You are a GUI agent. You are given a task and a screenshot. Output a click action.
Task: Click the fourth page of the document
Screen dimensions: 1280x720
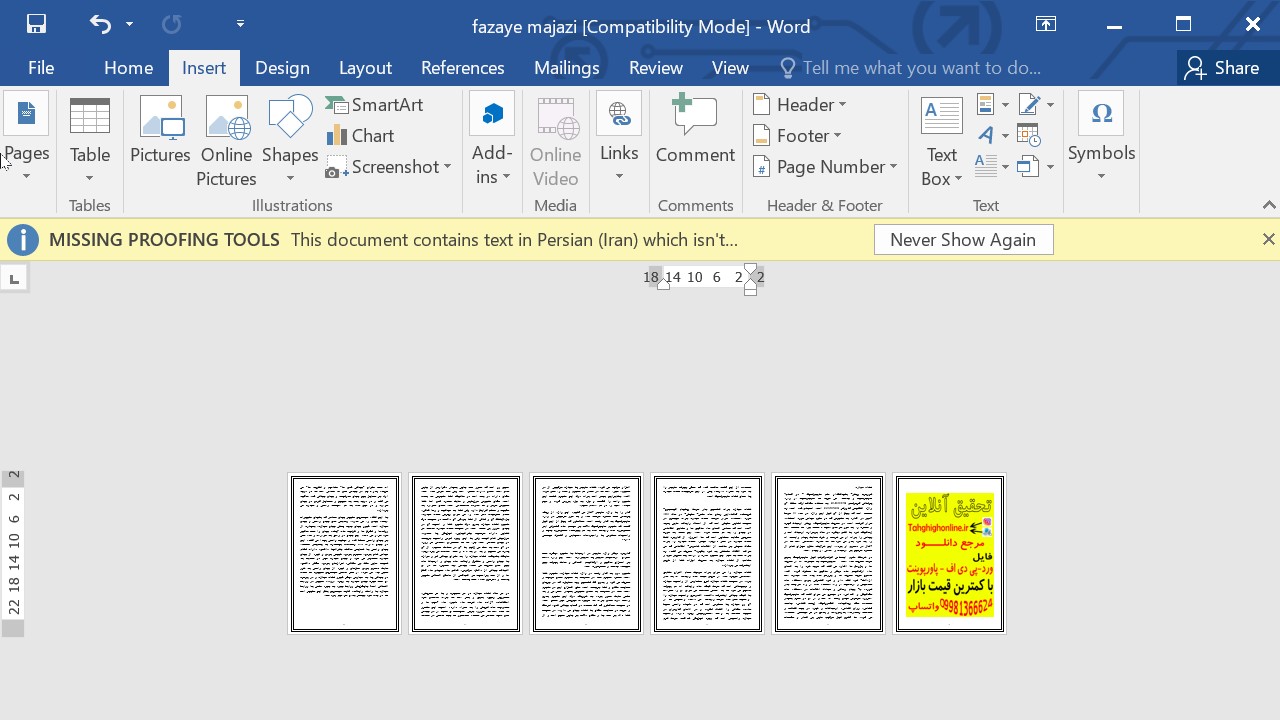pos(708,554)
